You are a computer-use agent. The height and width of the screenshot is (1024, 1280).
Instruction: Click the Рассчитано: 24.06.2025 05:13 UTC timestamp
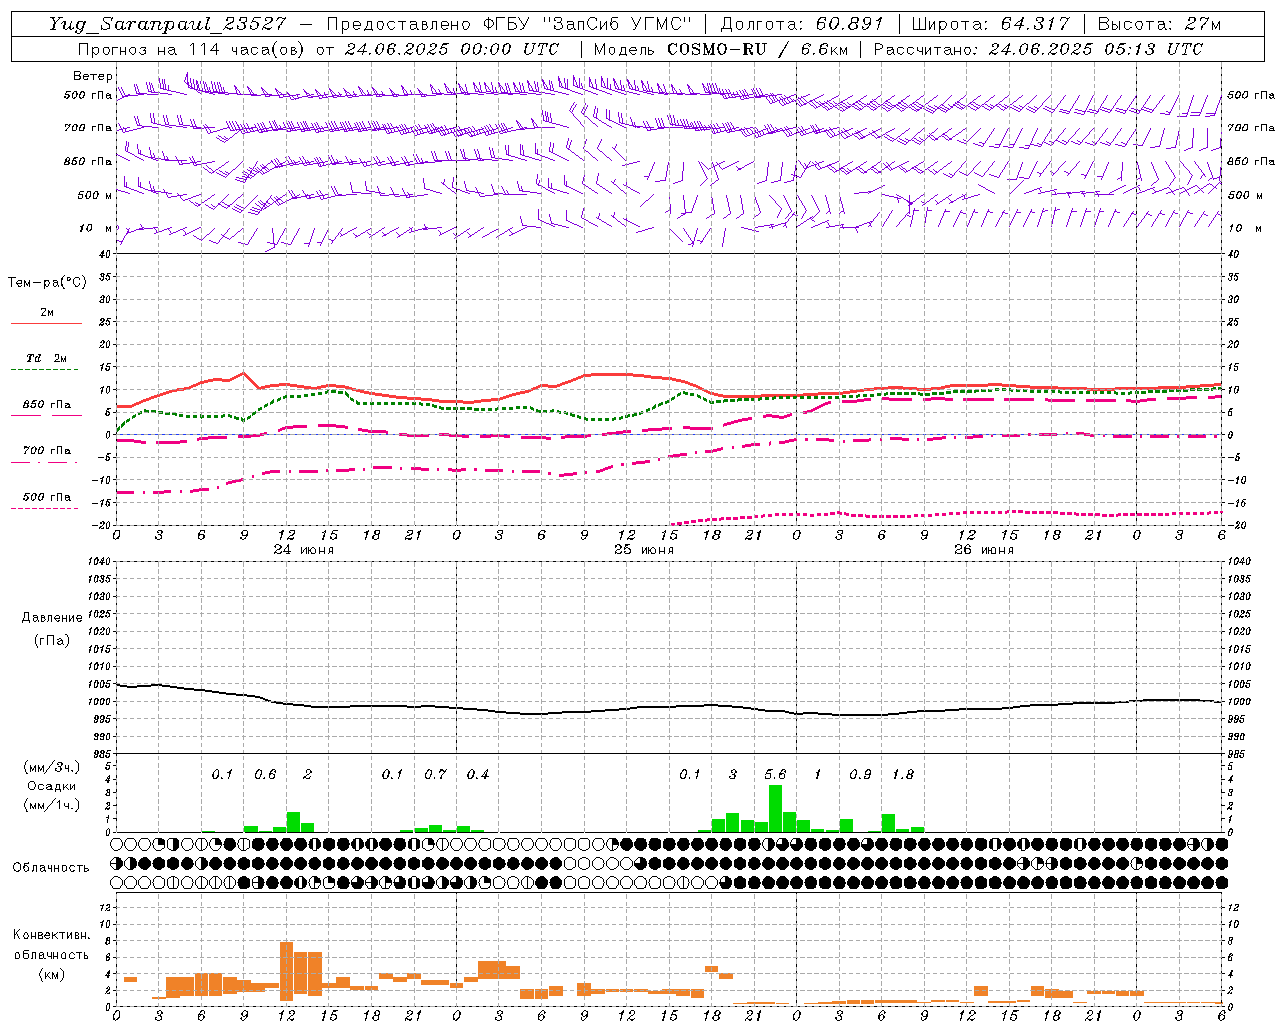tap(1038, 49)
